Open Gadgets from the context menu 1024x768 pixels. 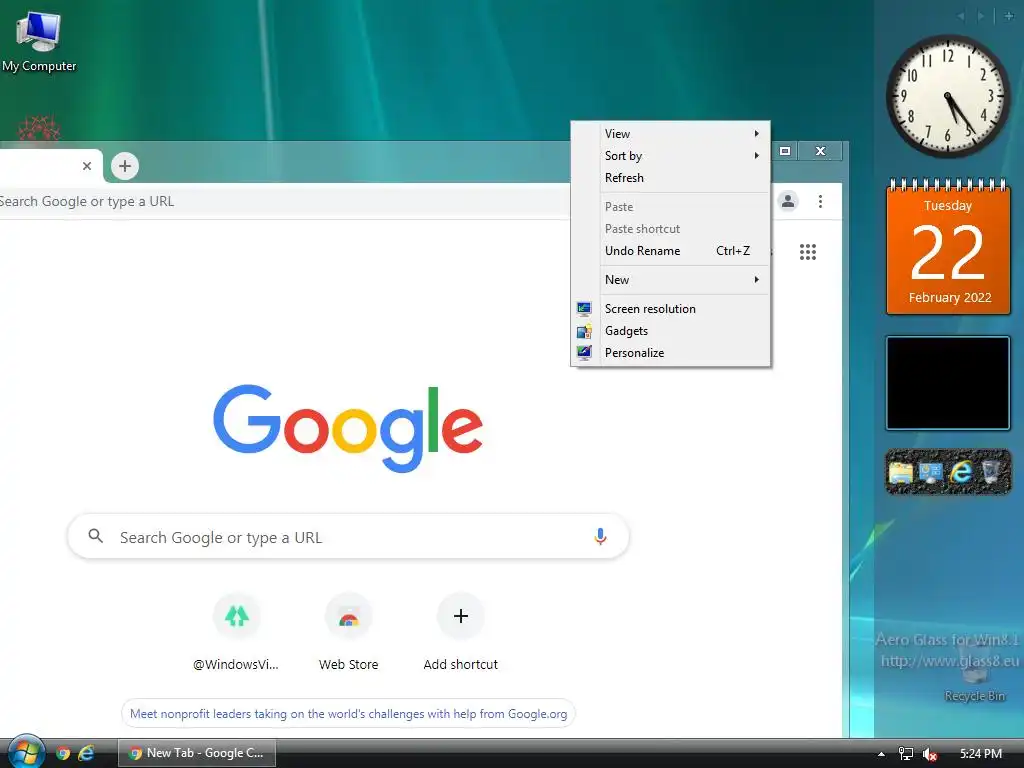tap(683, 331)
